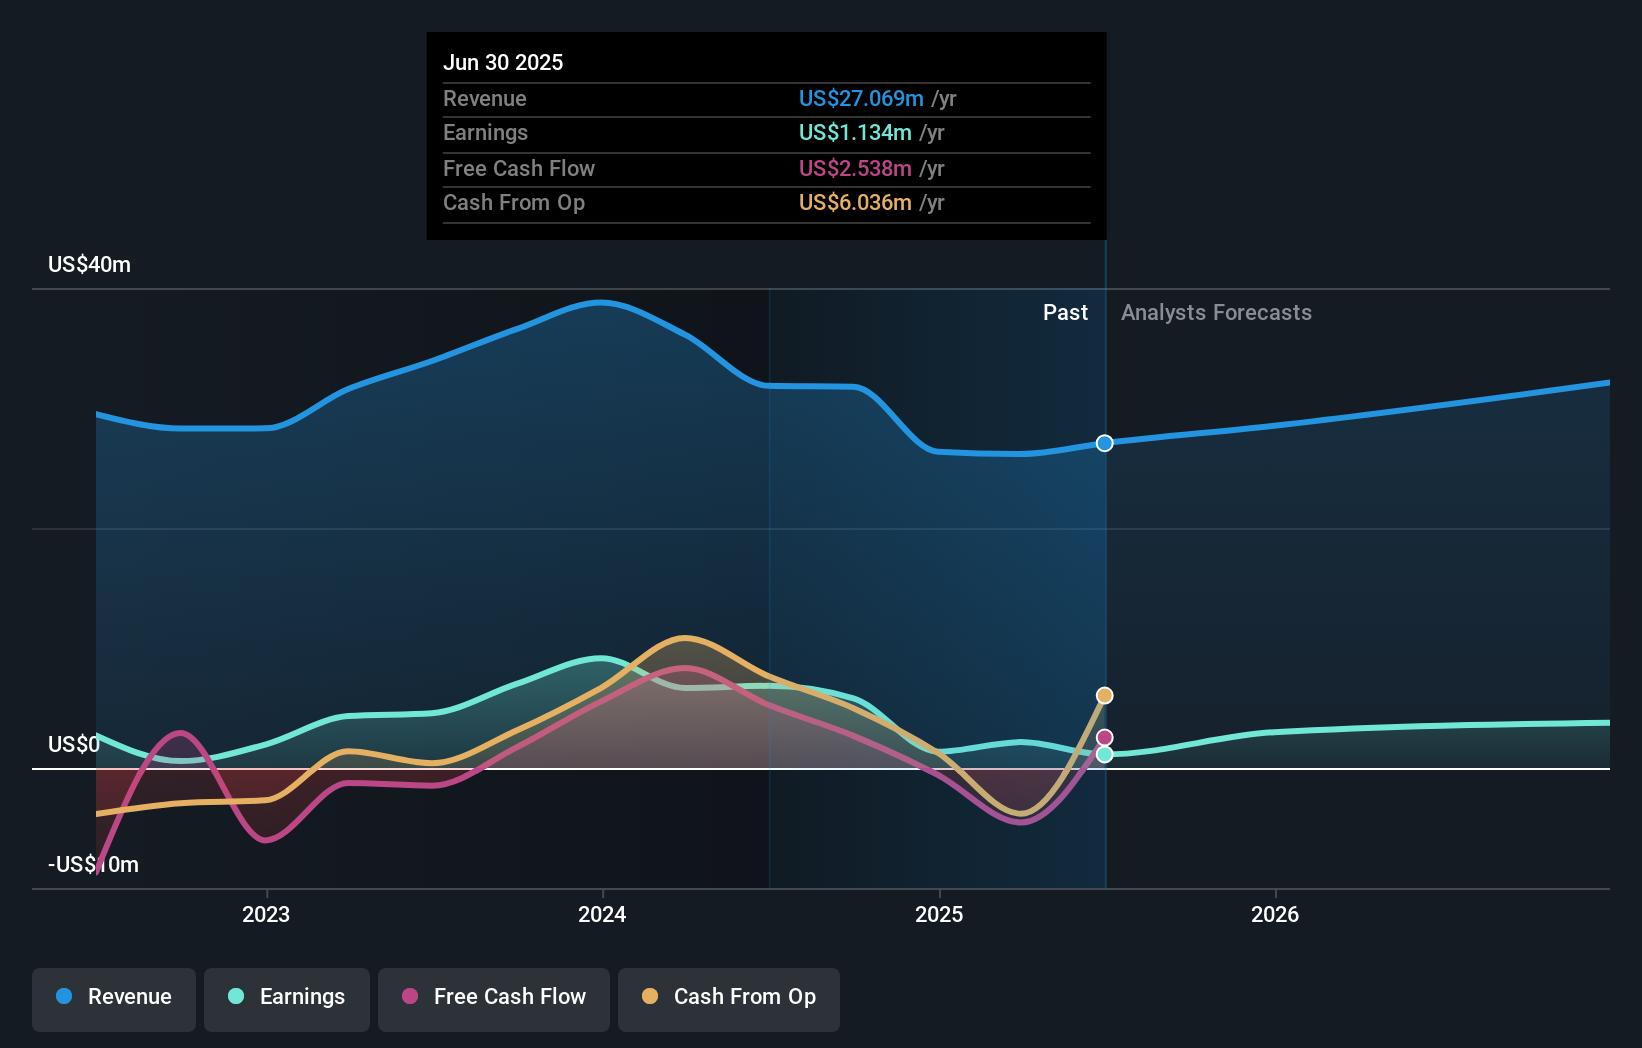Click the Cash From Op legend dot
Screen dimensions: 1642x1048
[x=649, y=996]
